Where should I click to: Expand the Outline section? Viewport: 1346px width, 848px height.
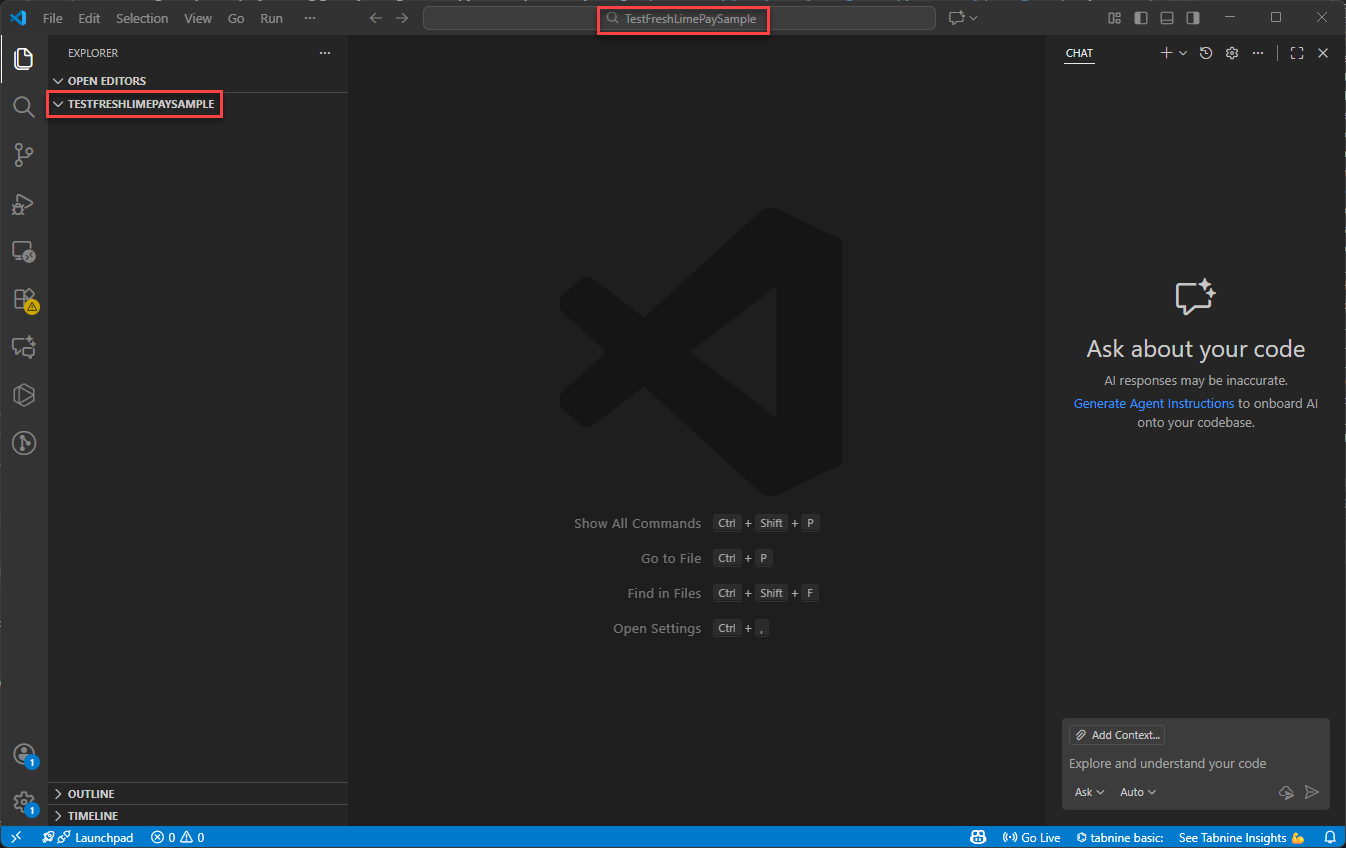click(90, 794)
